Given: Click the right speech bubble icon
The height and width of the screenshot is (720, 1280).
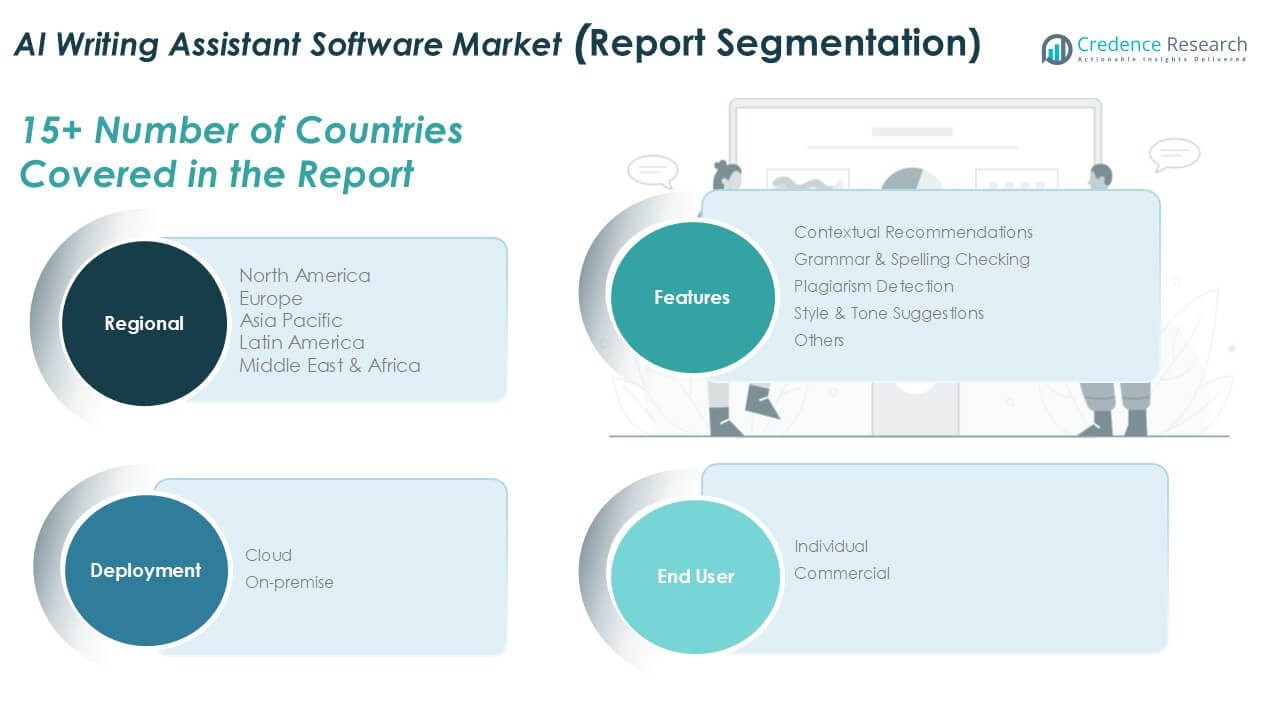Looking at the screenshot, I should click(1174, 155).
